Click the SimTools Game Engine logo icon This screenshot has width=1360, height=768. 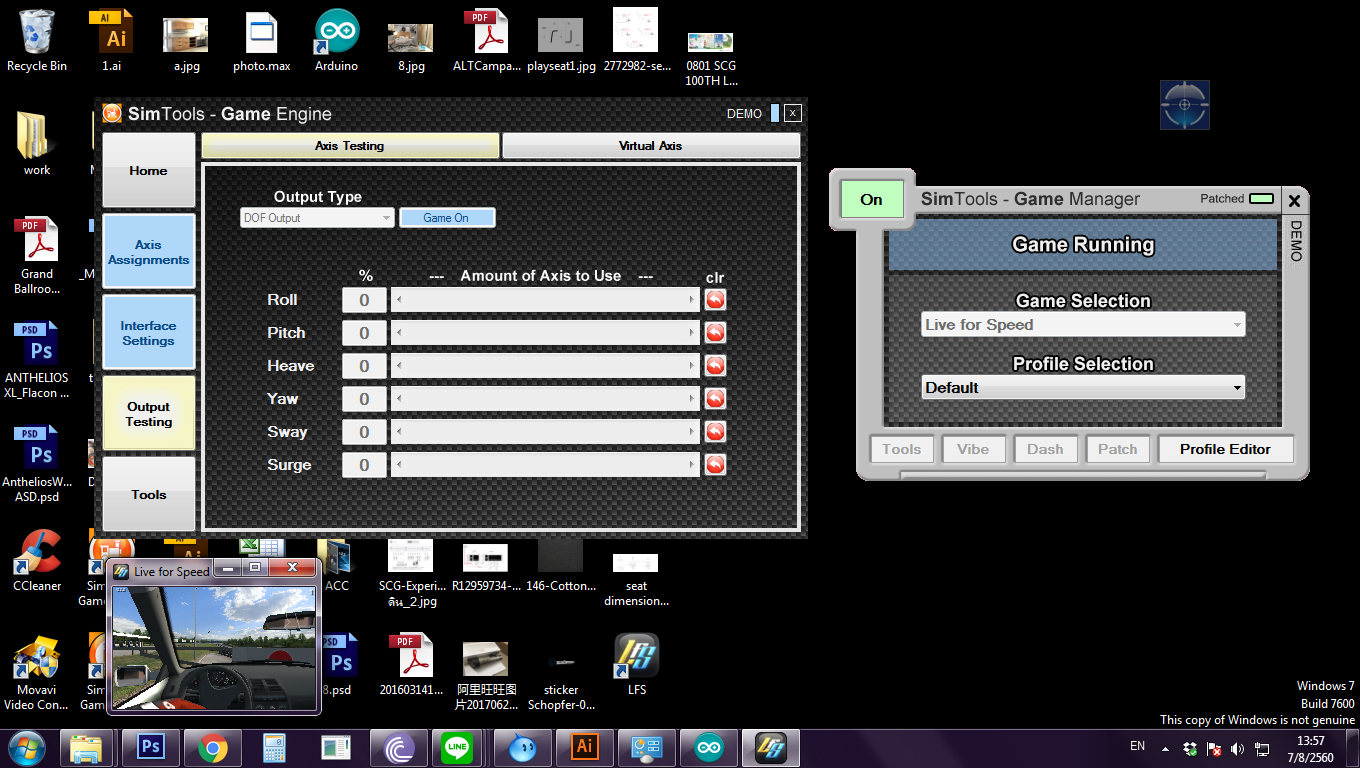pyautogui.click(x=113, y=113)
